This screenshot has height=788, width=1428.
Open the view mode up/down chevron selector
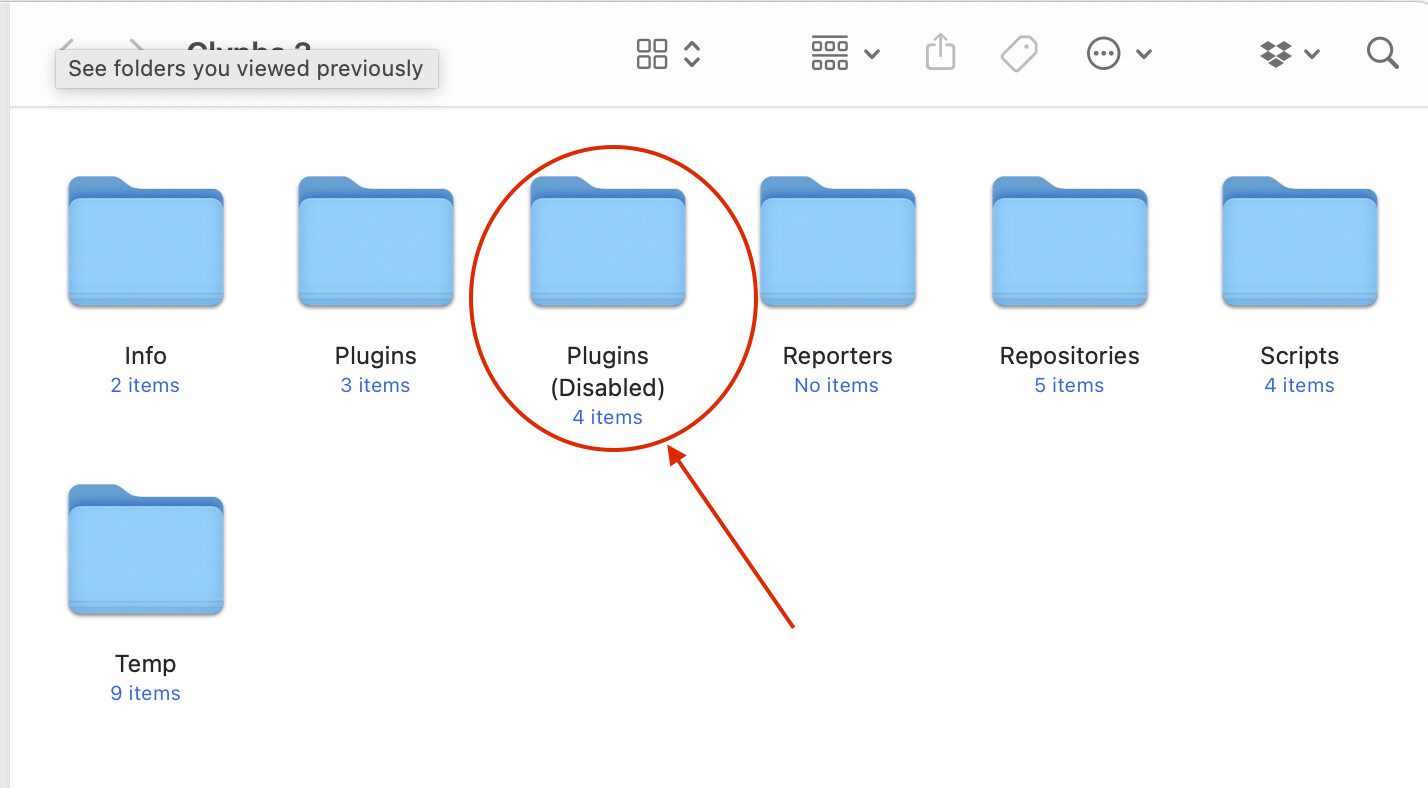pyautogui.click(x=692, y=54)
